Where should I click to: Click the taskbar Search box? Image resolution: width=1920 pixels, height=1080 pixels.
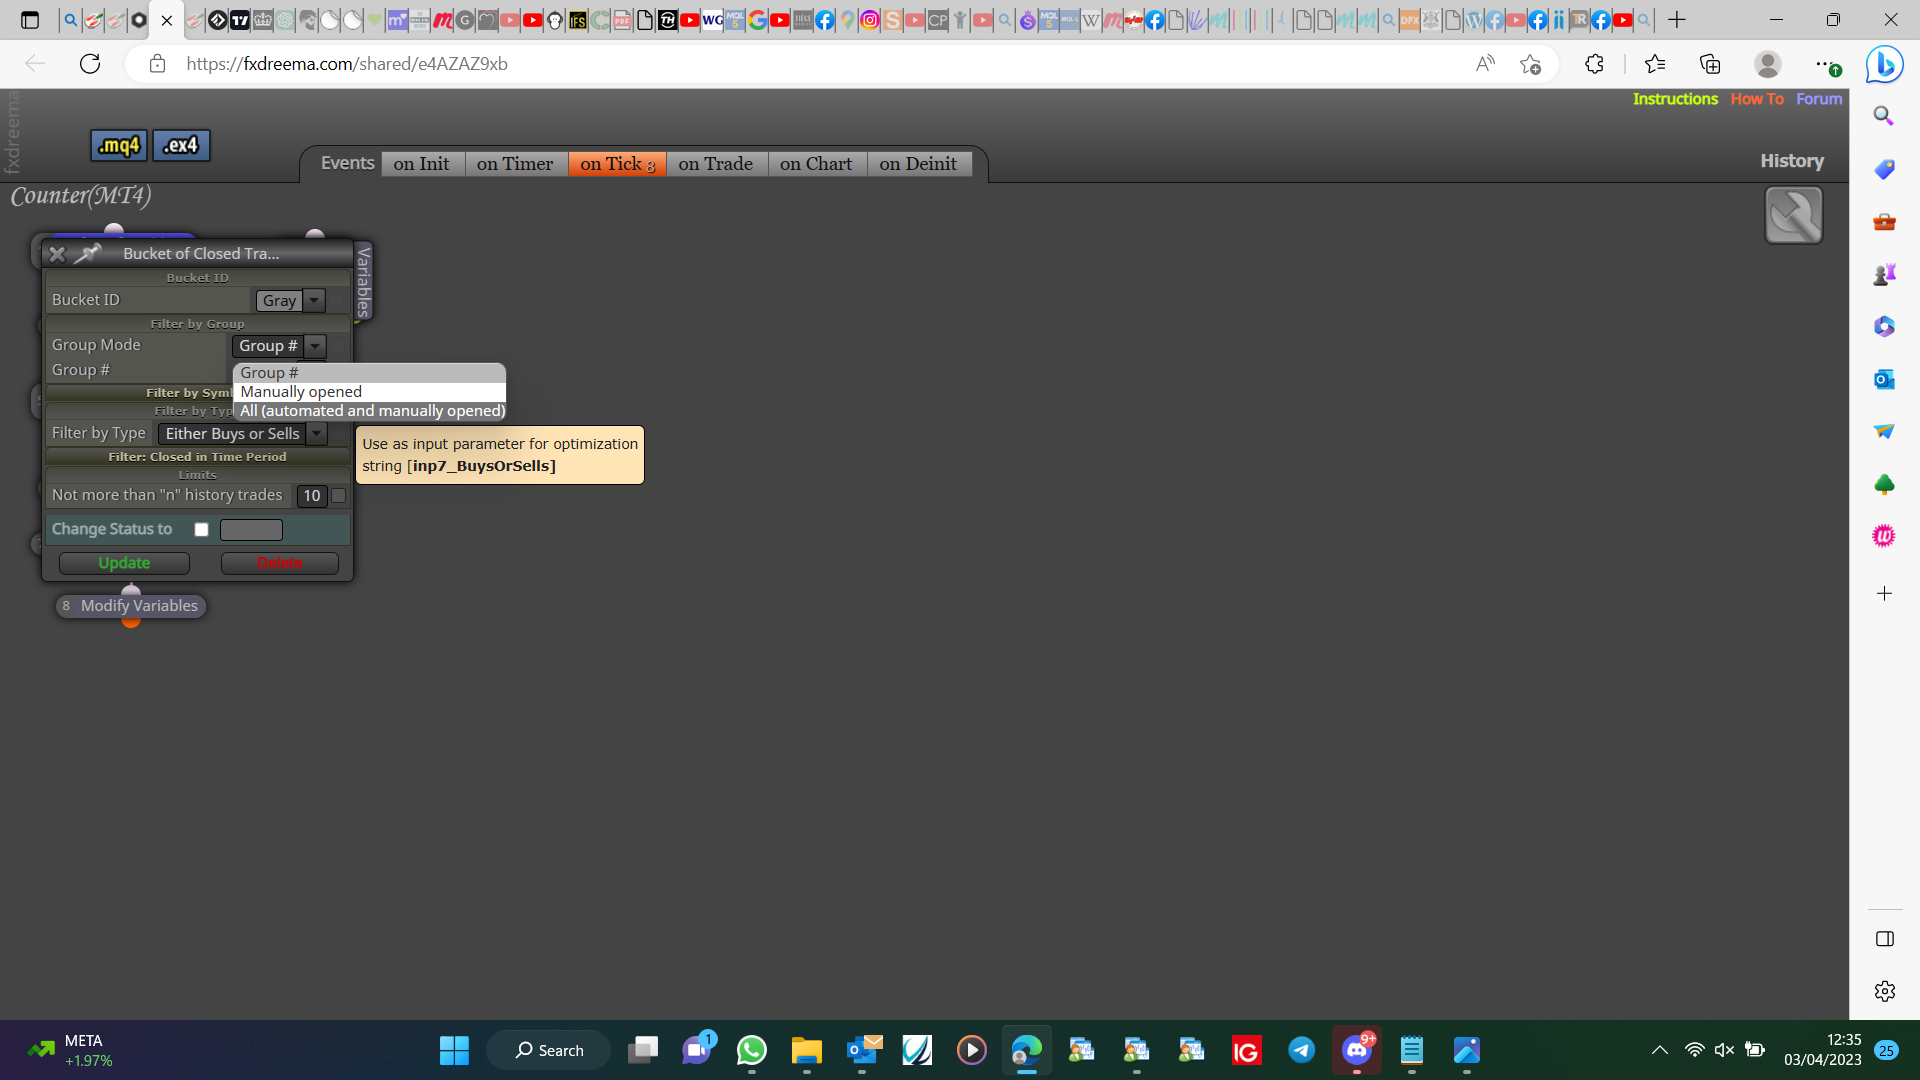pos(549,1050)
